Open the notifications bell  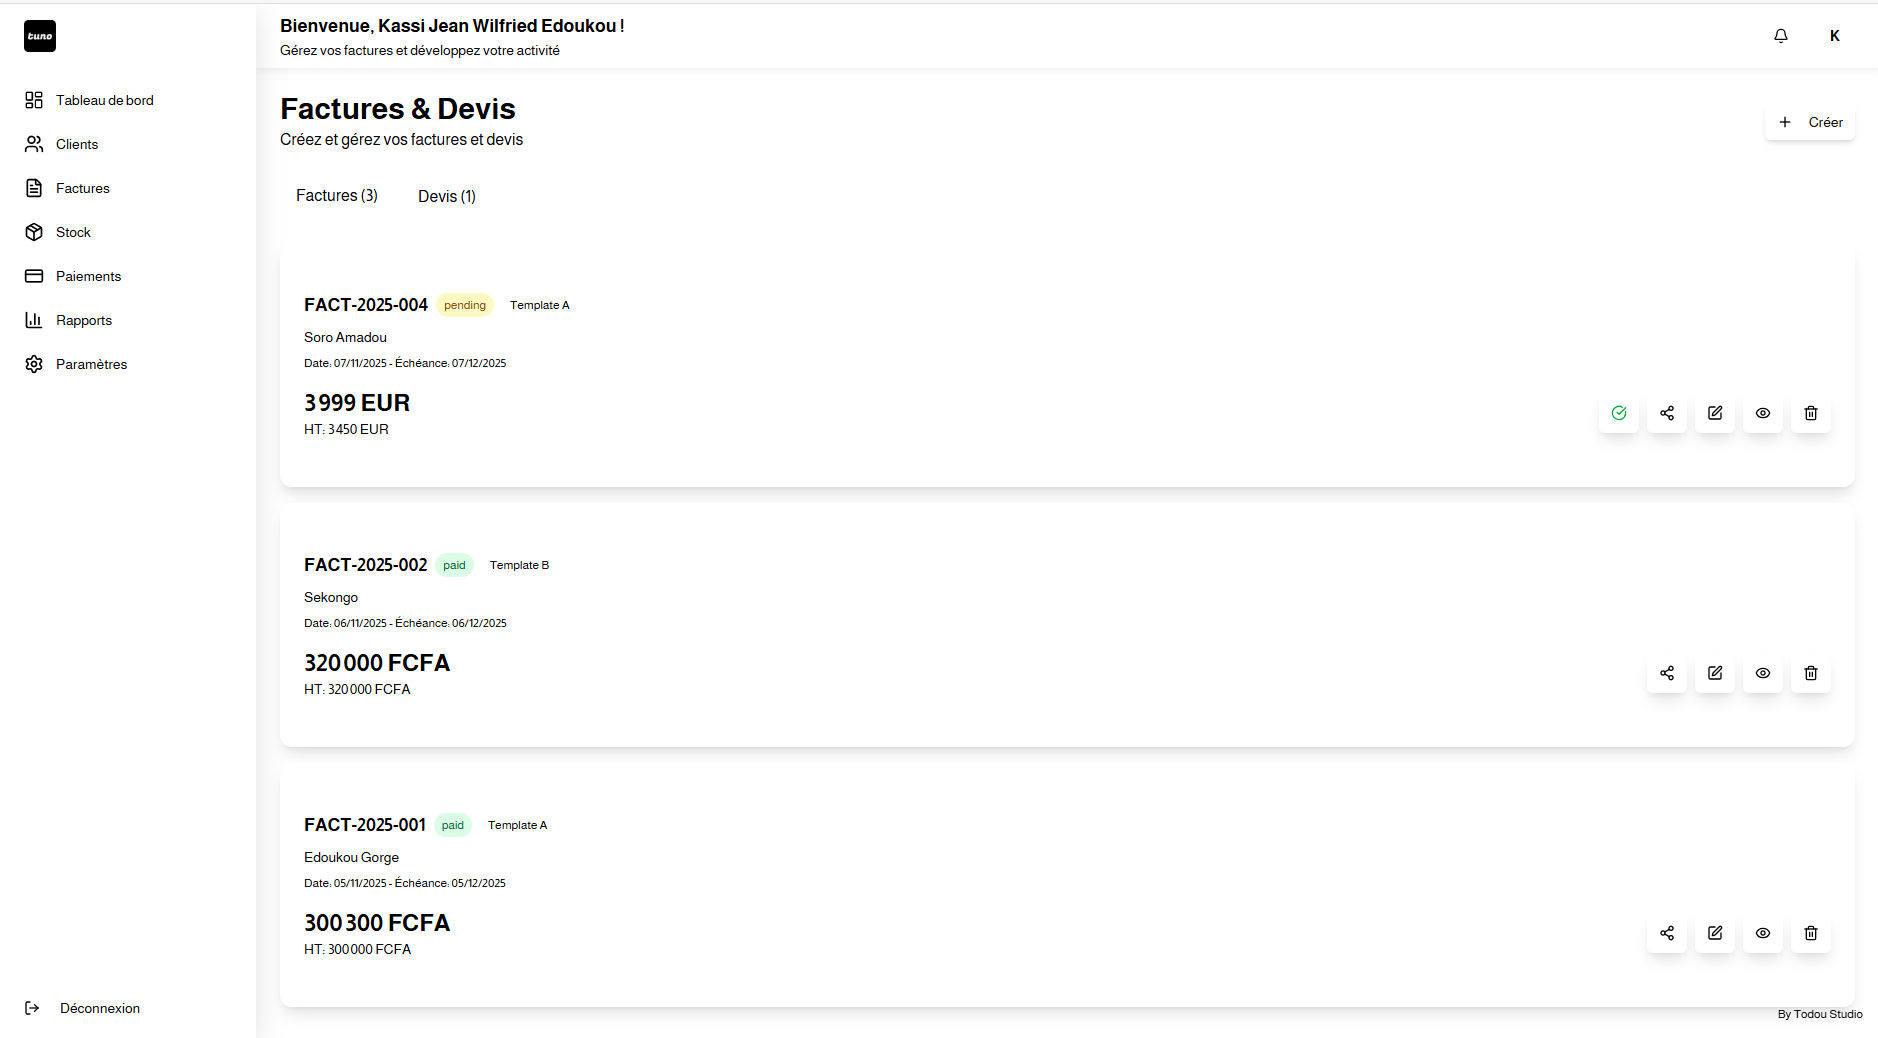point(1780,35)
